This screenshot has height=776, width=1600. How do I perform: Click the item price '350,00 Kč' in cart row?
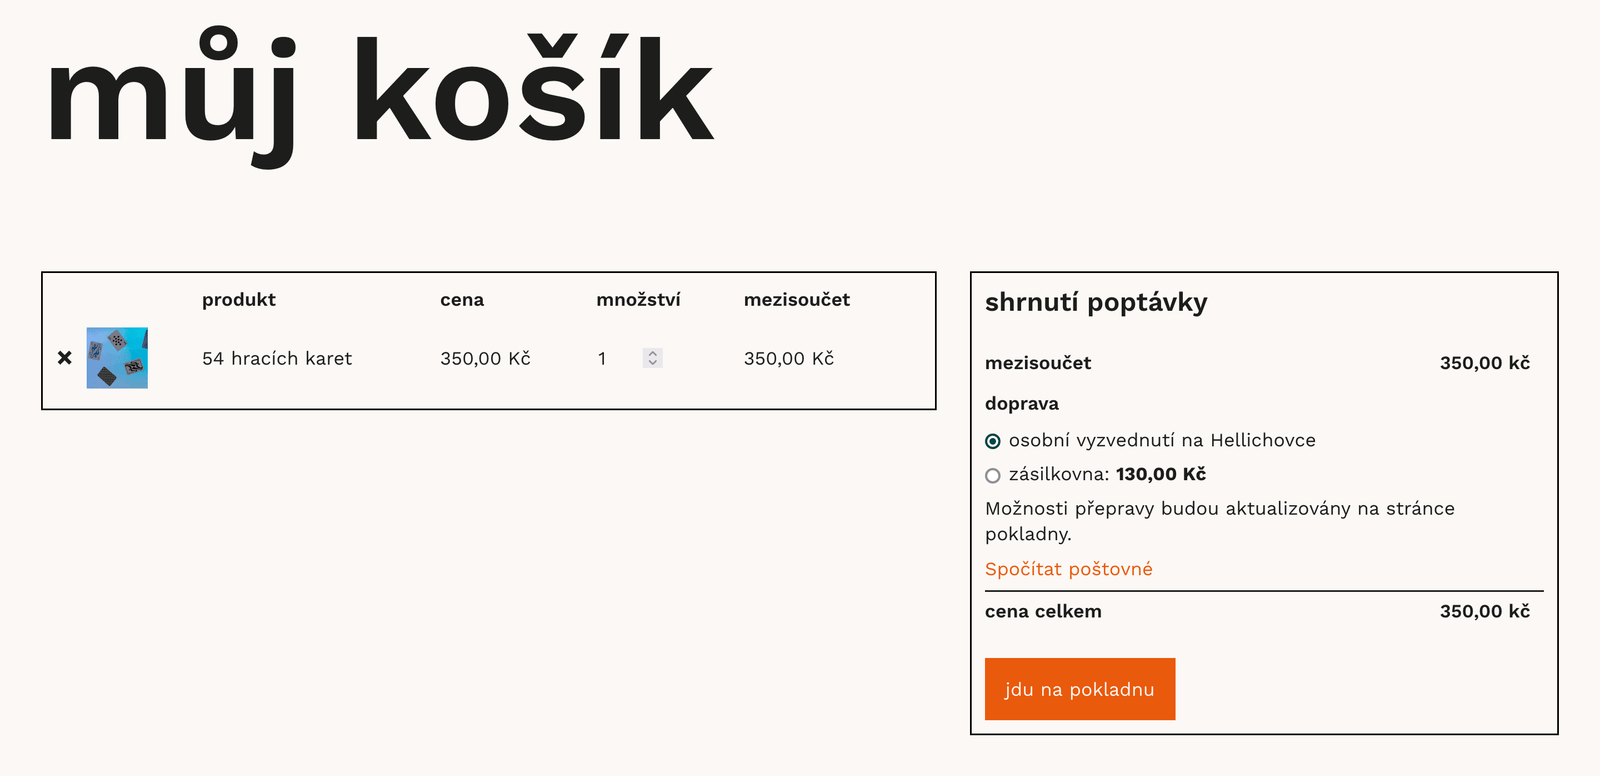tap(485, 358)
